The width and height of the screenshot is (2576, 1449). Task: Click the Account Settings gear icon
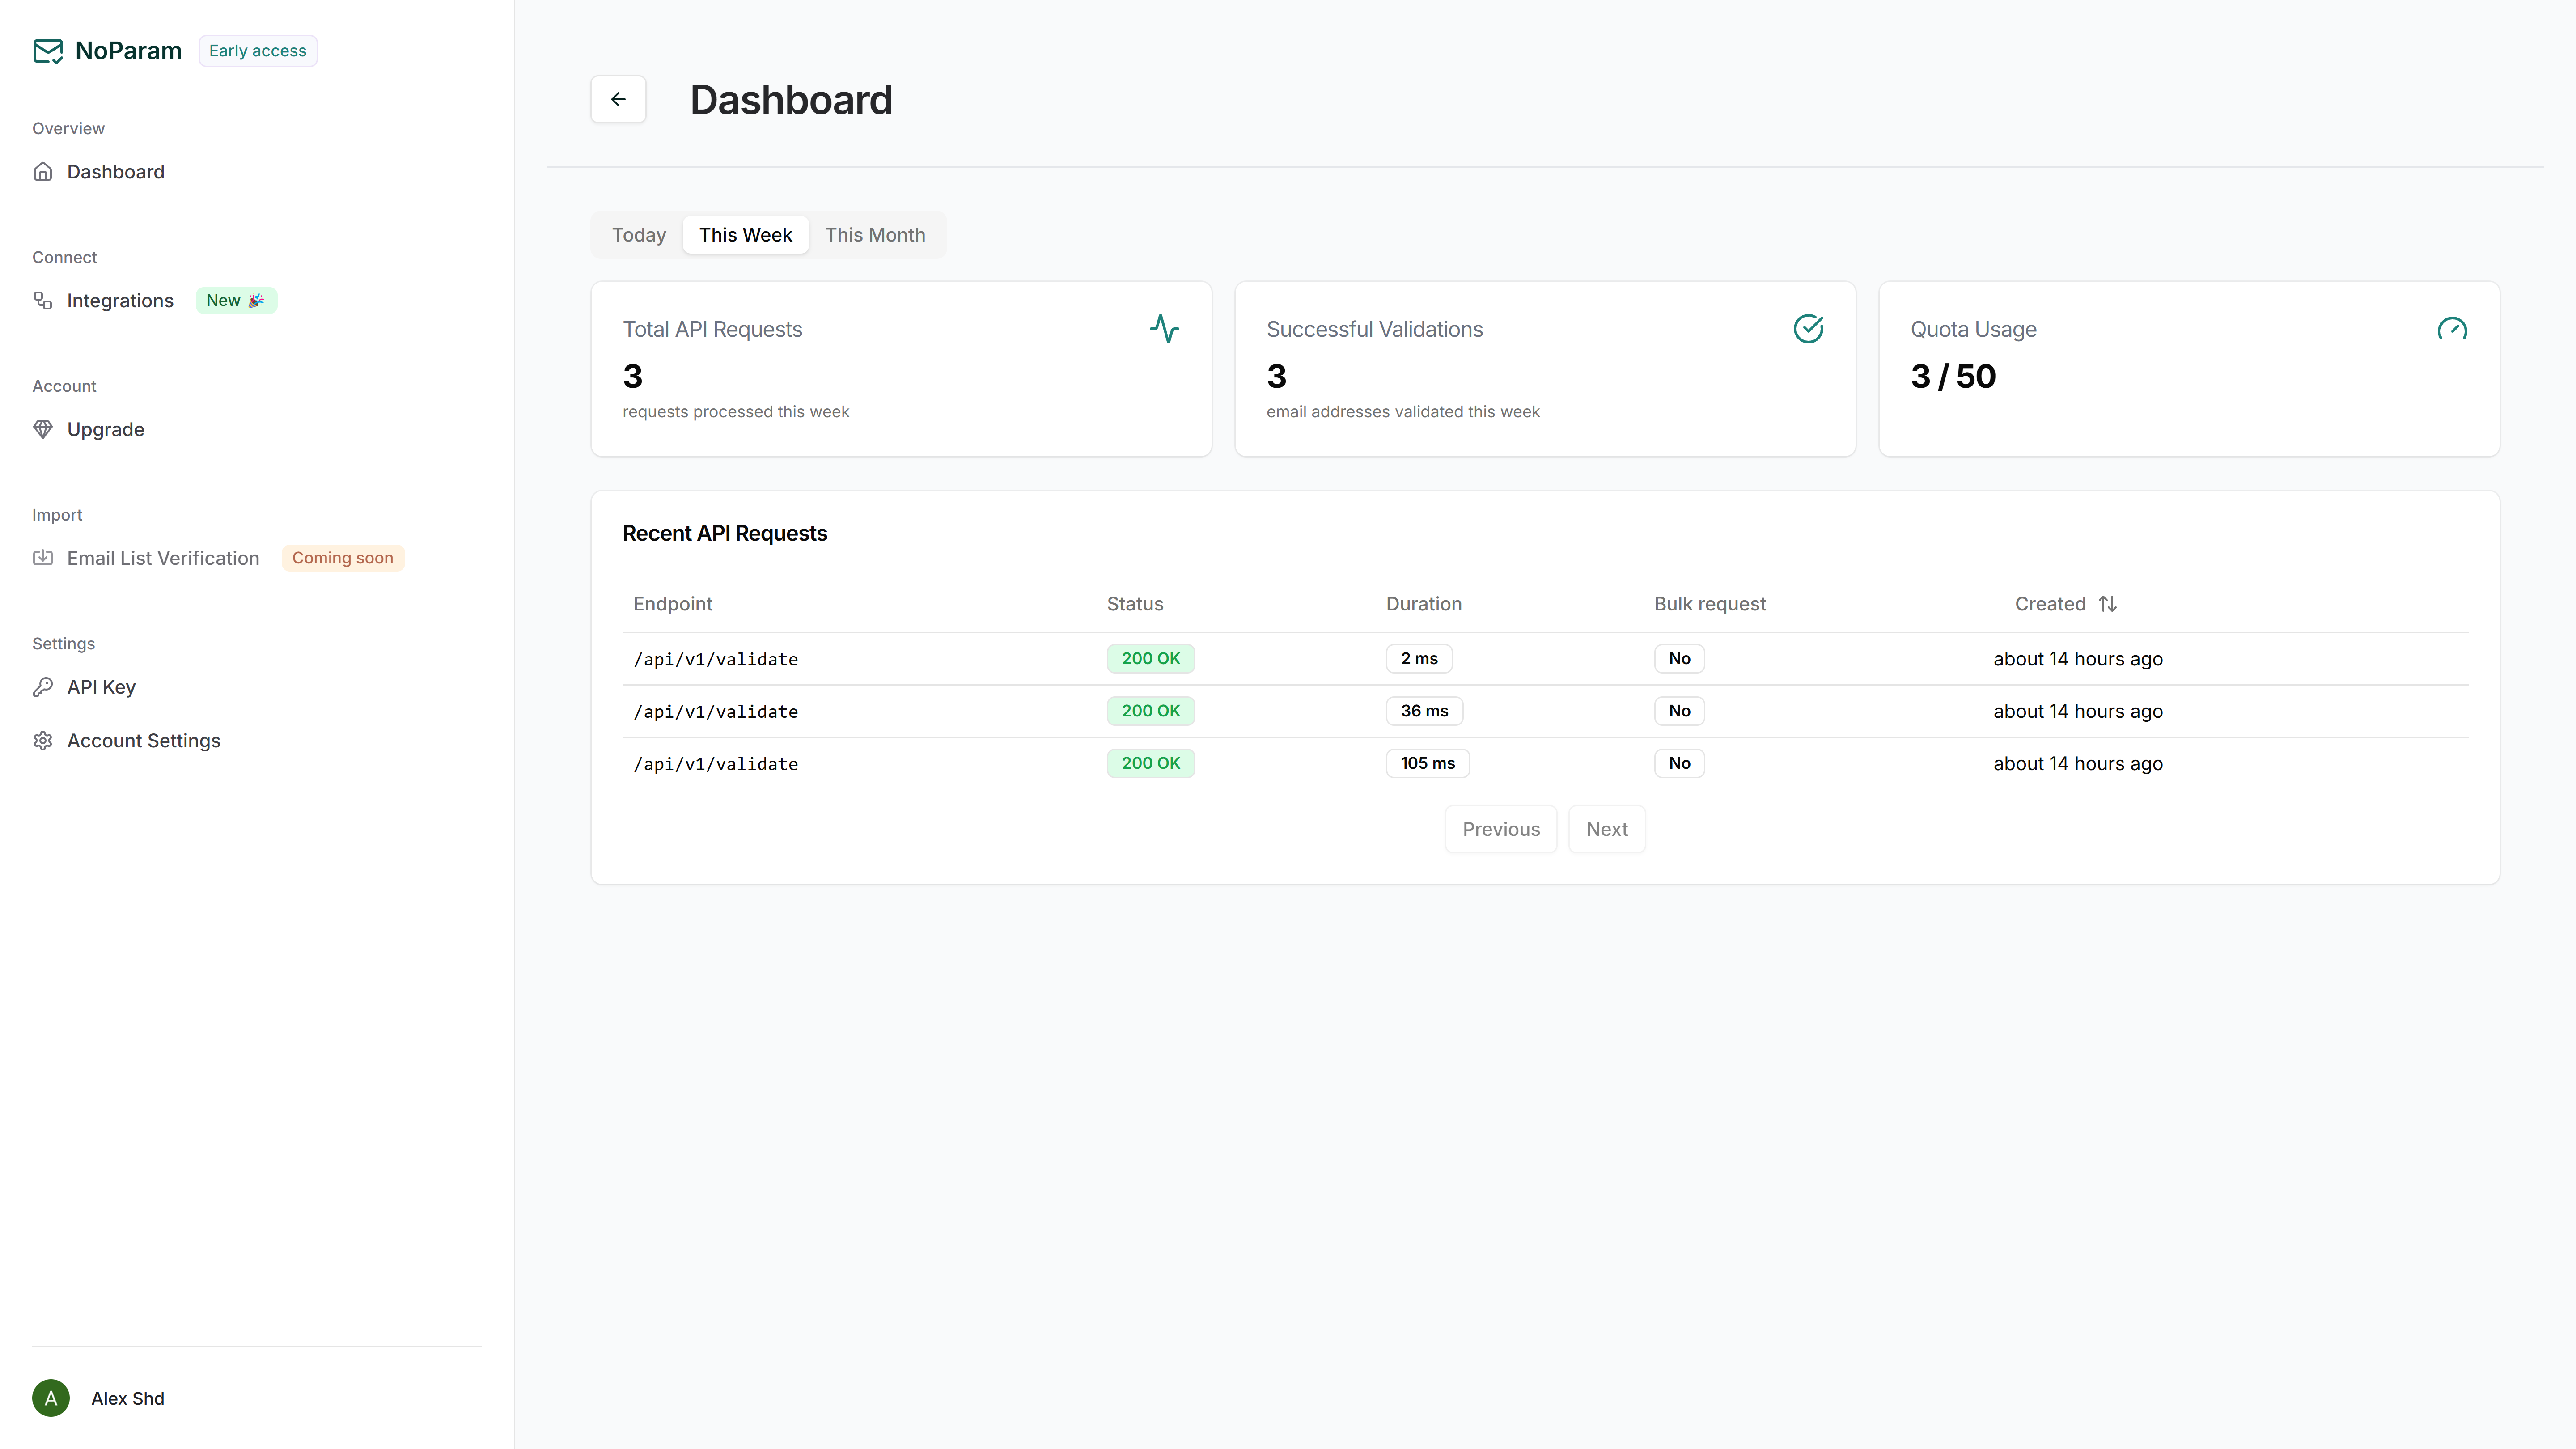43,741
